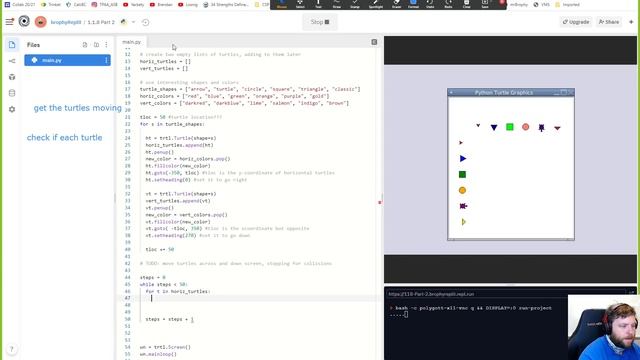Select Zoom annotation Mouse tool

281,4
